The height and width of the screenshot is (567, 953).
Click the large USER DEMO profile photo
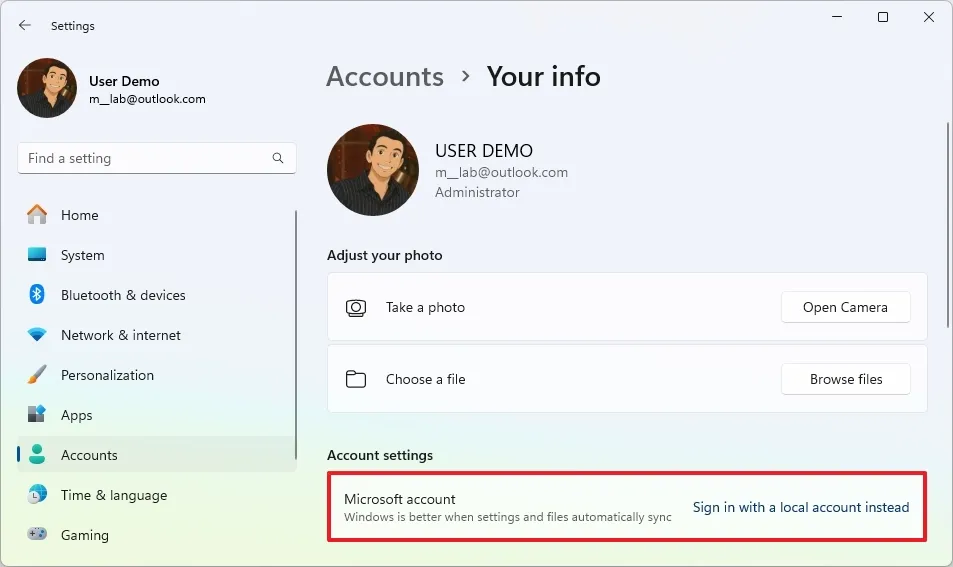click(x=373, y=170)
